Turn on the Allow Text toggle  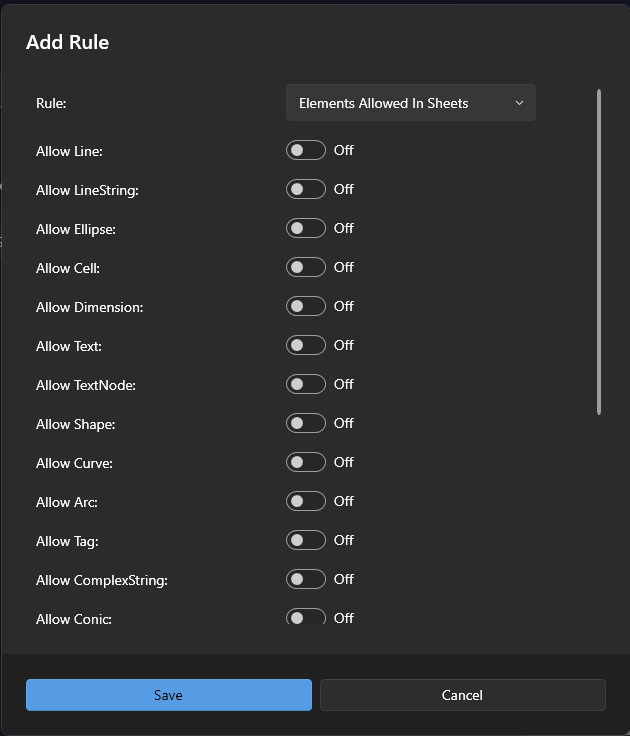coord(306,345)
